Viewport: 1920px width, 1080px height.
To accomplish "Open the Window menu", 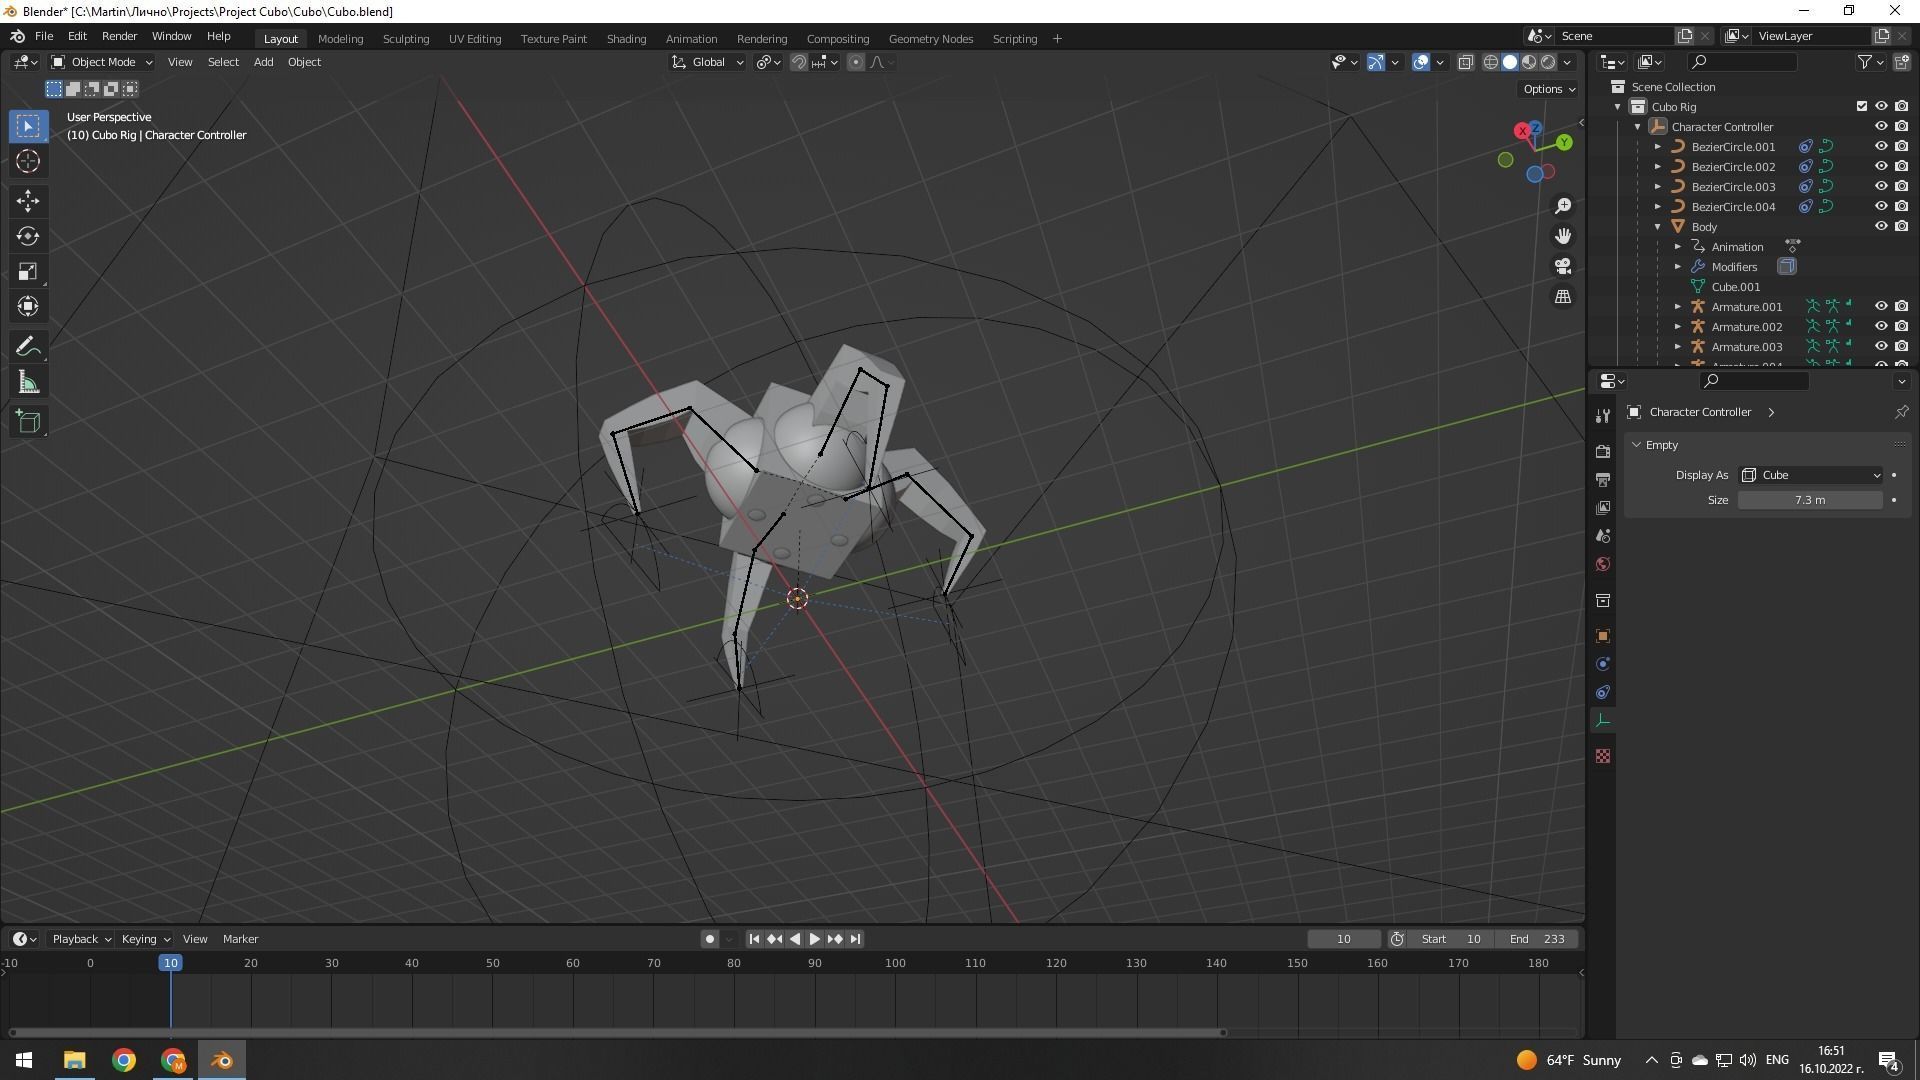I will (171, 36).
